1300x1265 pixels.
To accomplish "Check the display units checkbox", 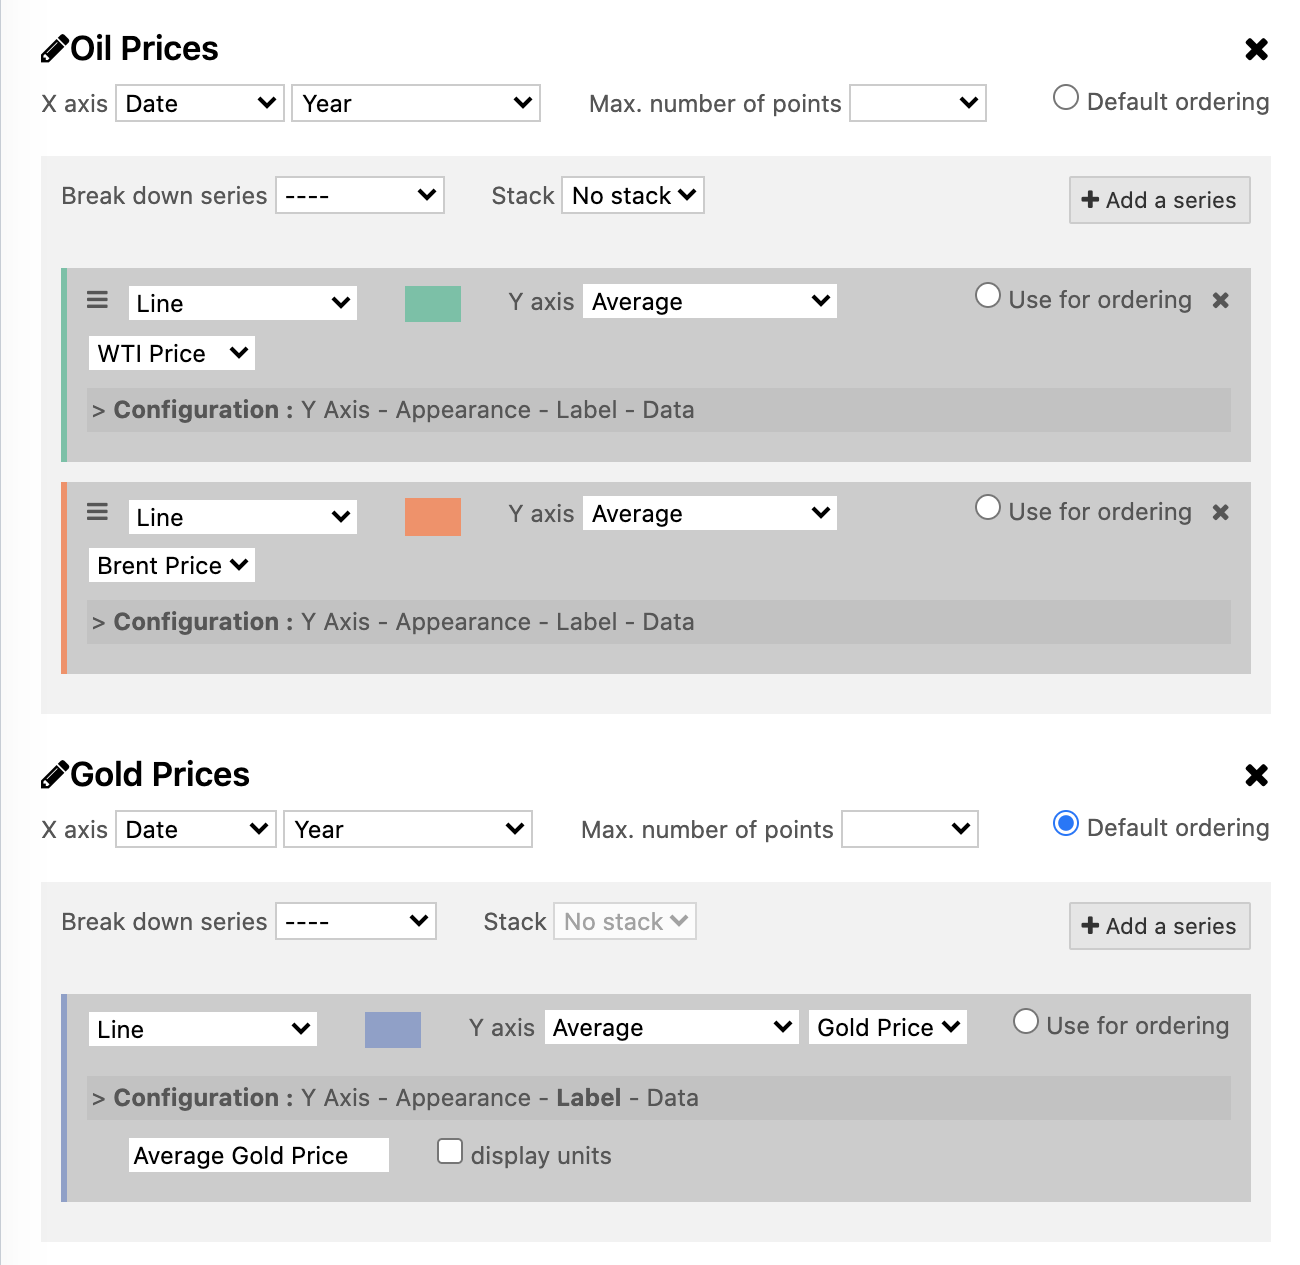I will pos(450,1152).
